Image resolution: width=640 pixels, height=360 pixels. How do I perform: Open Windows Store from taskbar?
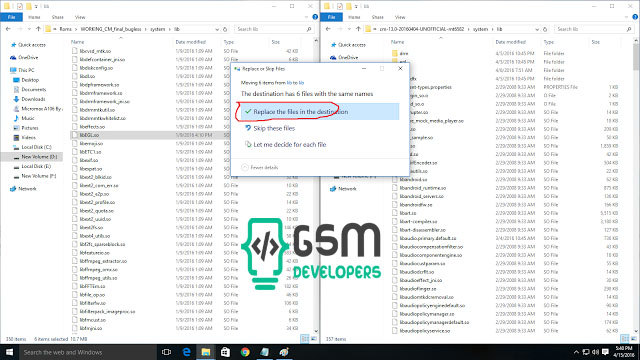point(225,352)
